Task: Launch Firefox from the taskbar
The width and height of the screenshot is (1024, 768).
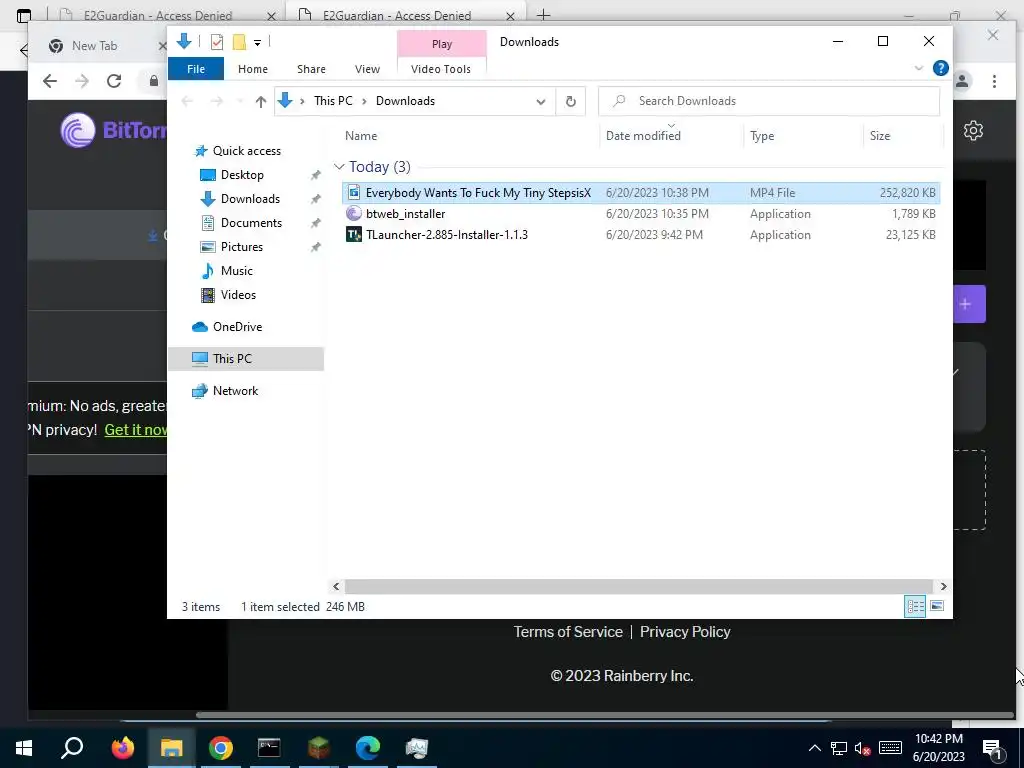Action: (122, 748)
